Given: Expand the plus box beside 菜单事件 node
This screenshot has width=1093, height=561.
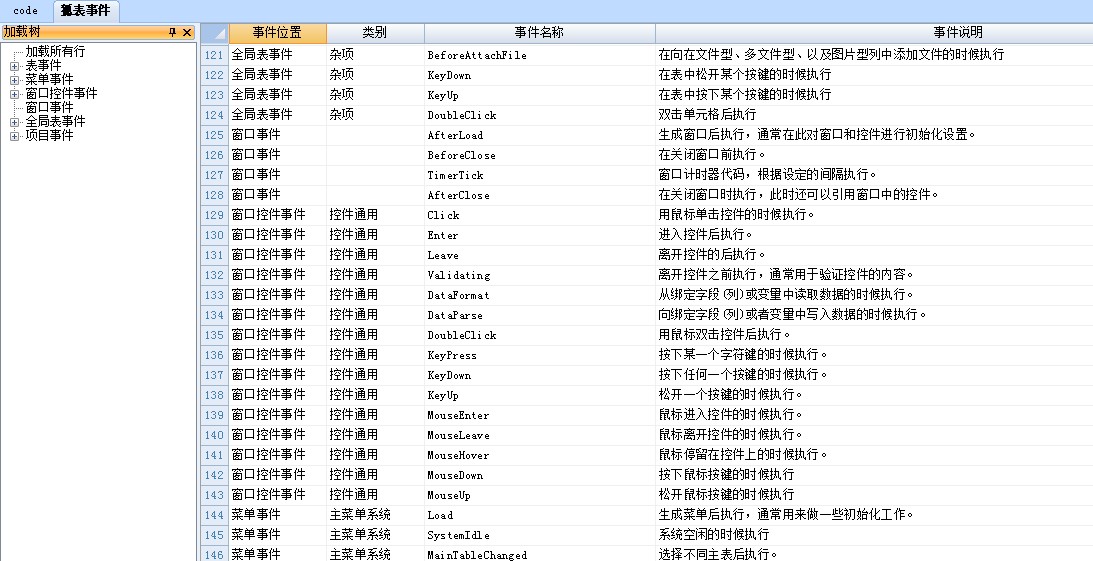Looking at the screenshot, I should 14,79.
